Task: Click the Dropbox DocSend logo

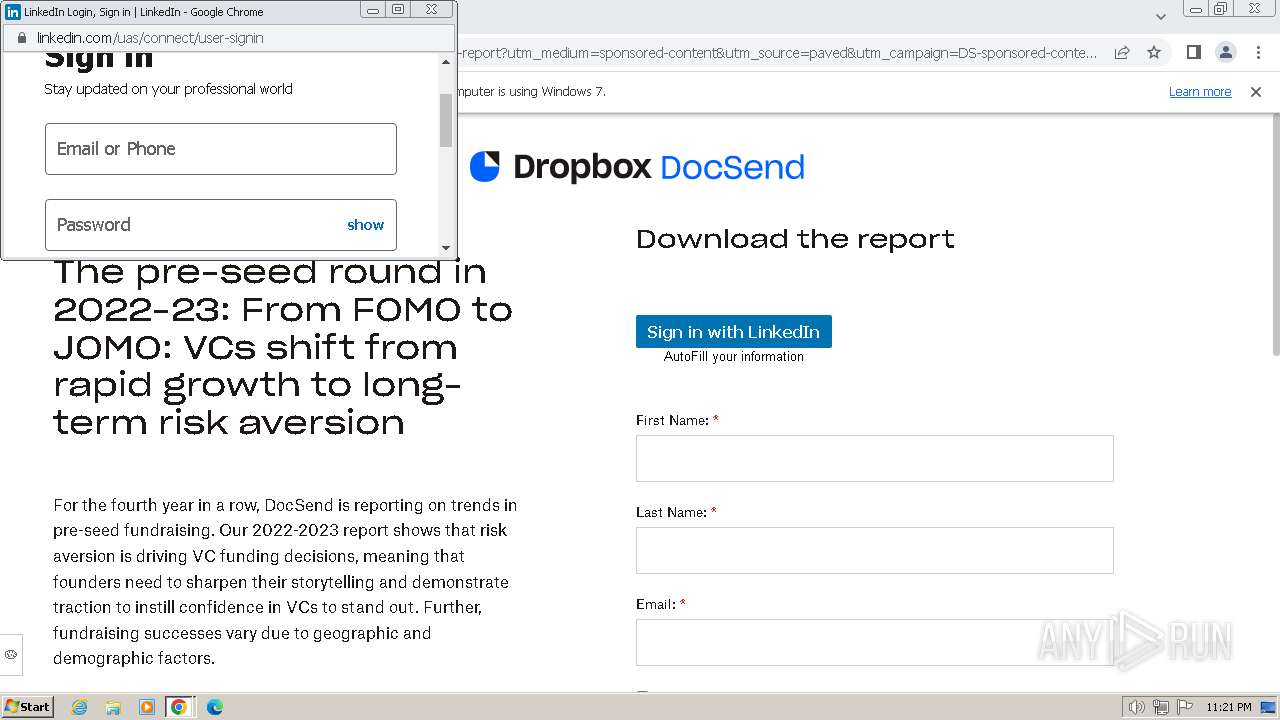Action: tap(637, 167)
